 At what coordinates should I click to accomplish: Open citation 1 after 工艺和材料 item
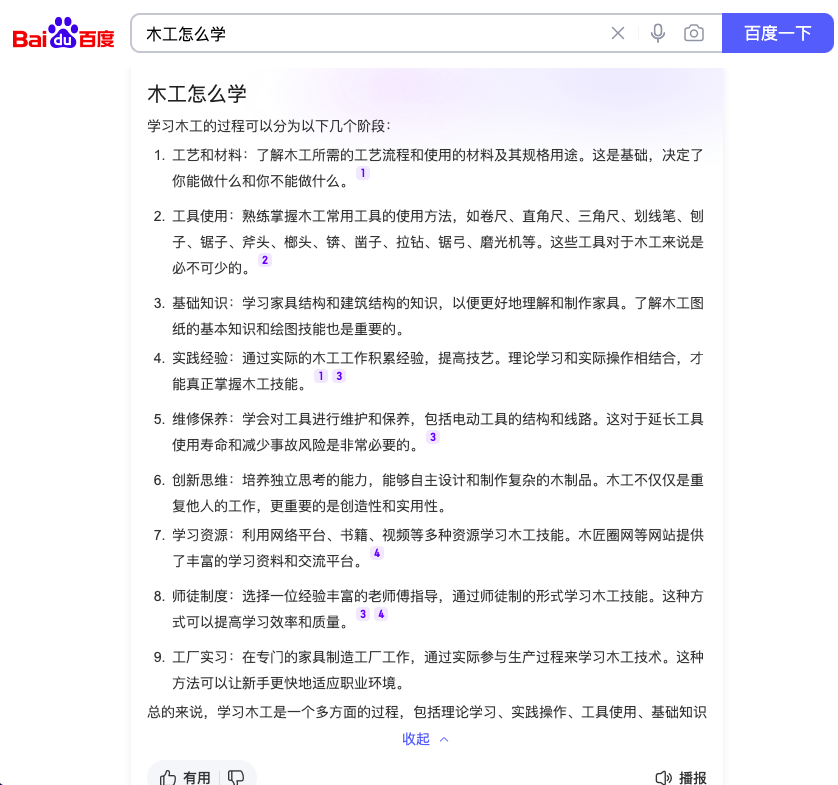tap(363, 173)
